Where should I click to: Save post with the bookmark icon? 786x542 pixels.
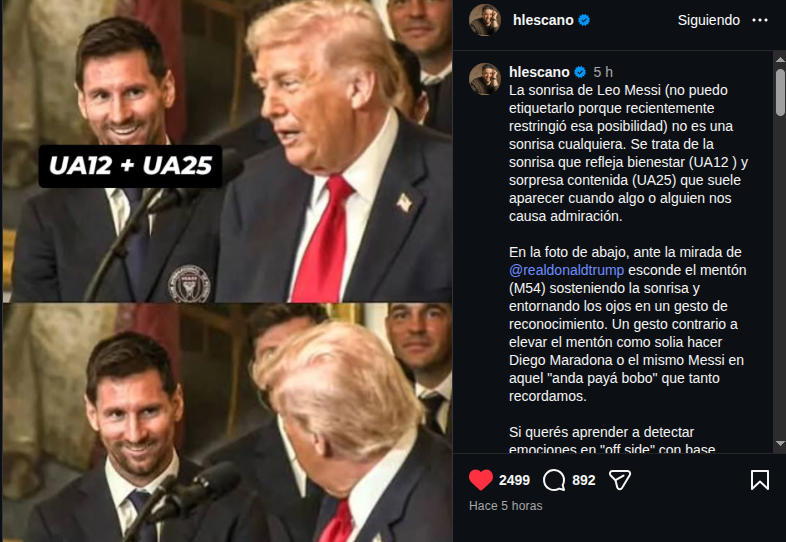[760, 480]
